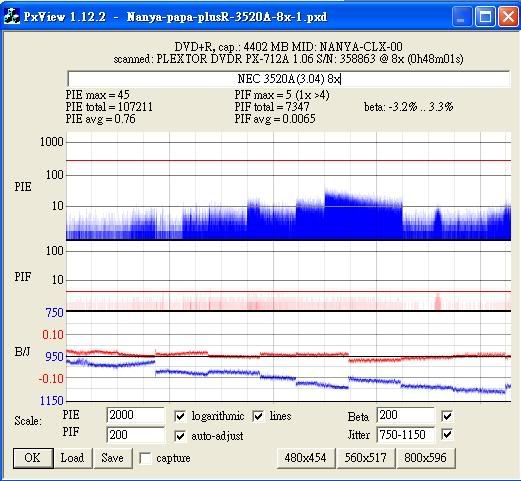Click the Save button

pos(112,458)
